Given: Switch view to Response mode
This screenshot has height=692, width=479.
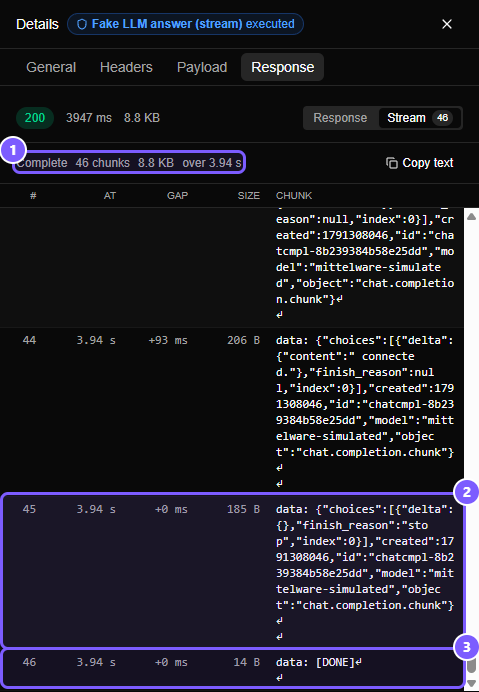Looking at the screenshot, I should (340, 118).
